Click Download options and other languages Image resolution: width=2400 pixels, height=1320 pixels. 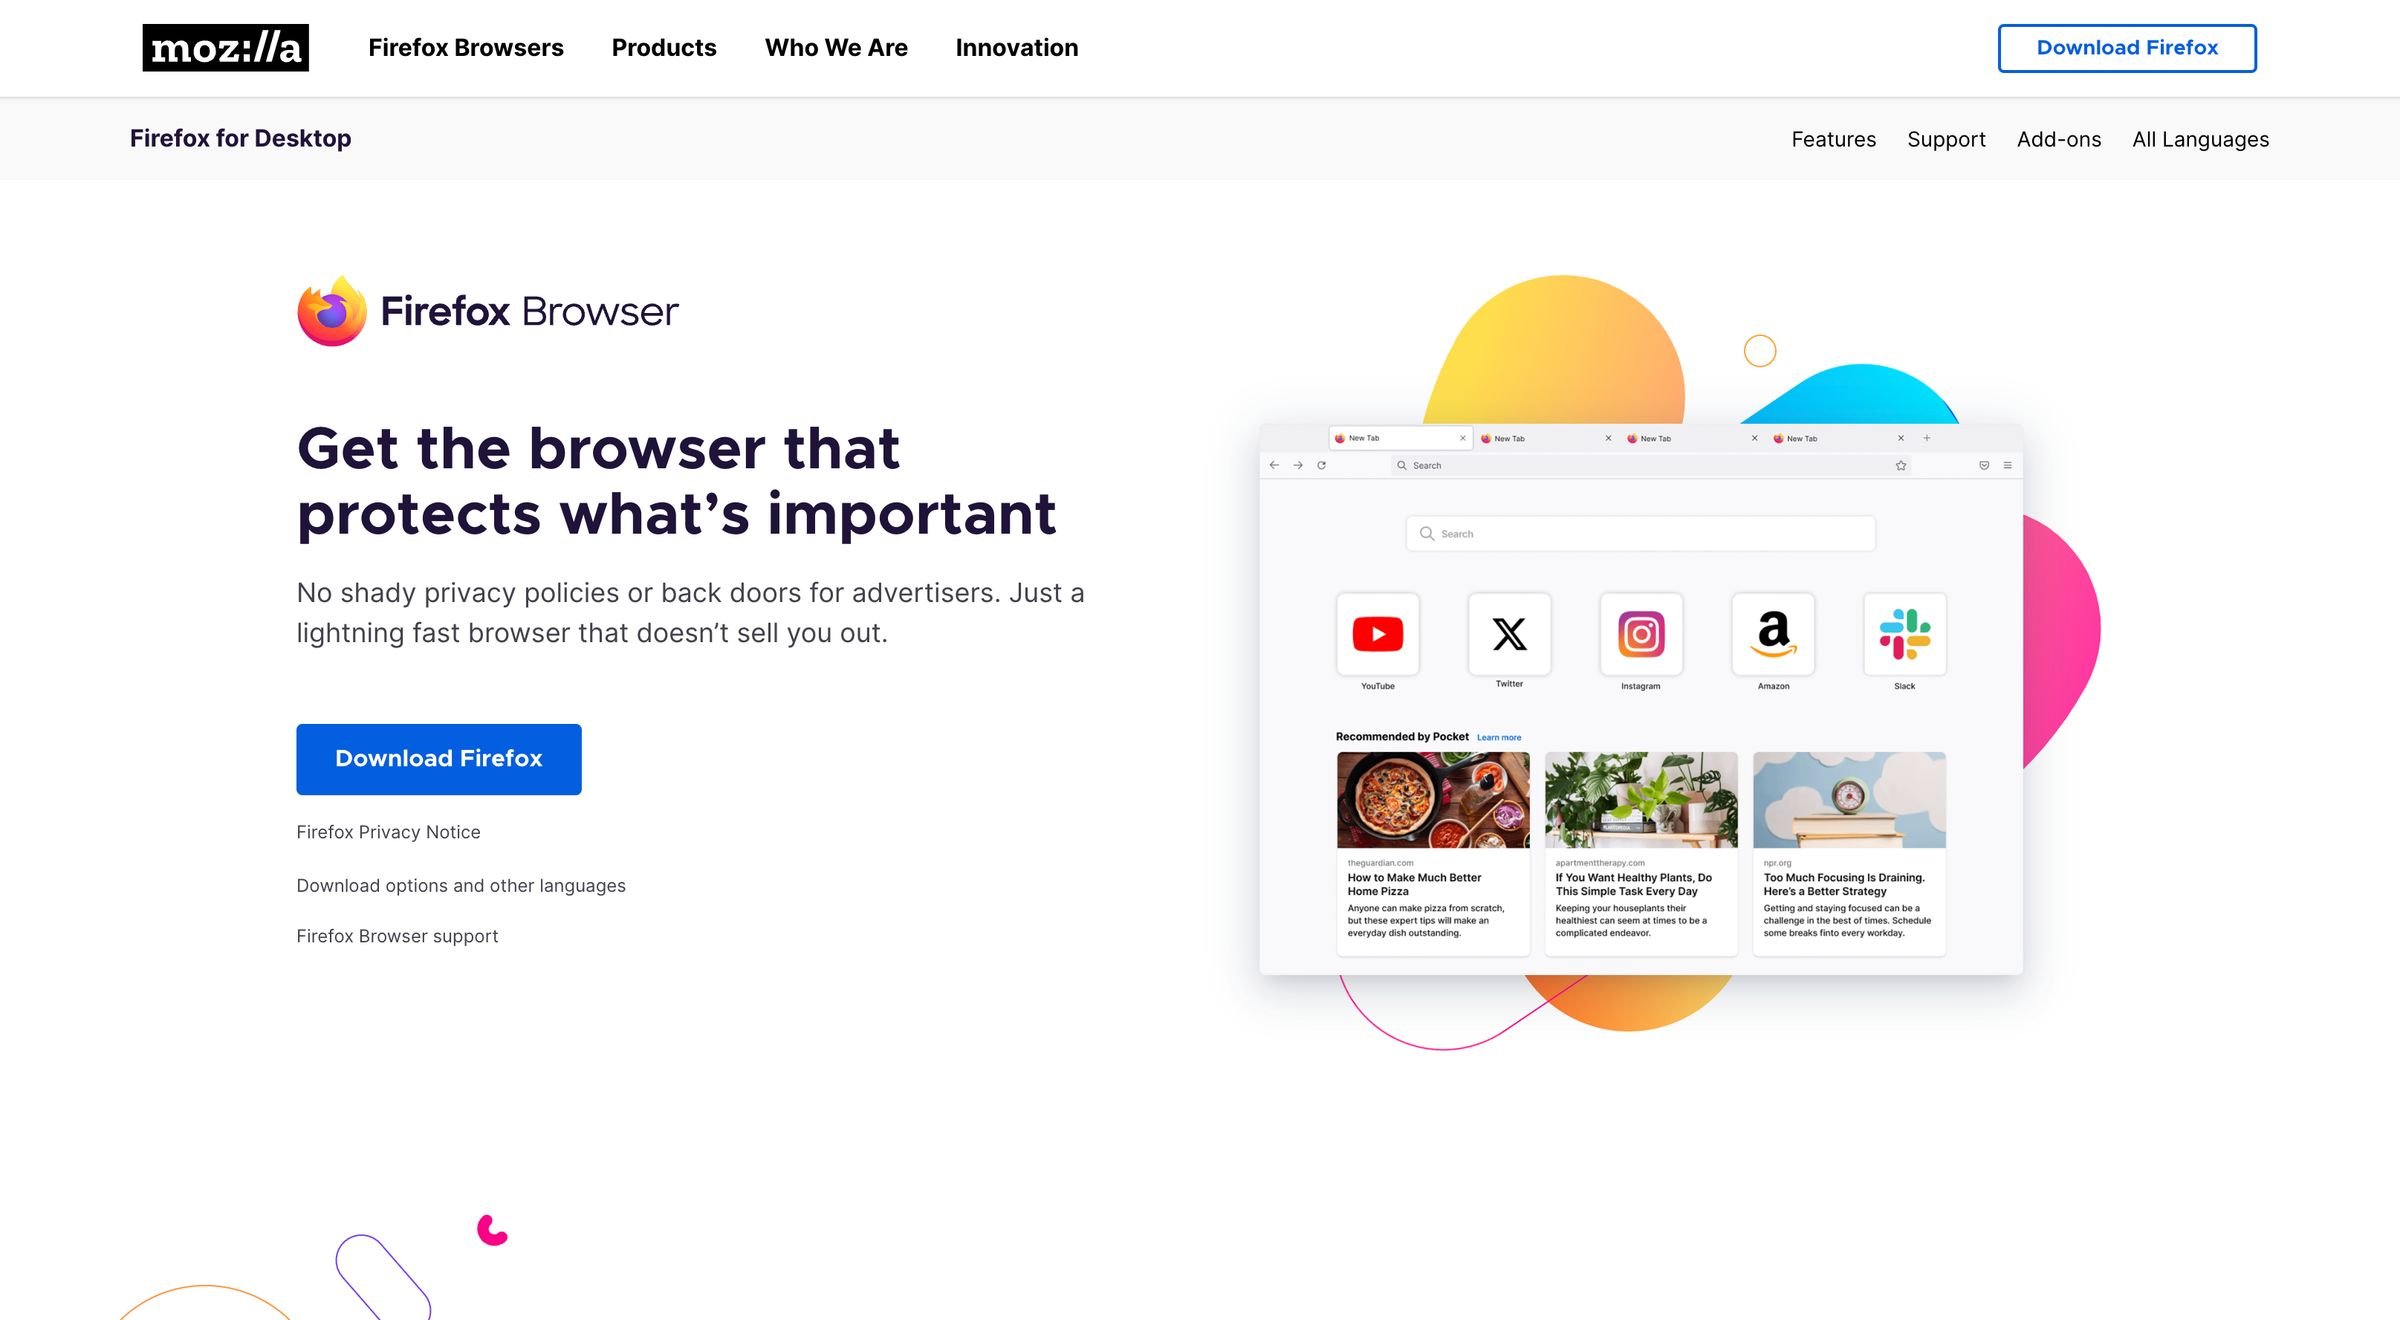point(460,884)
